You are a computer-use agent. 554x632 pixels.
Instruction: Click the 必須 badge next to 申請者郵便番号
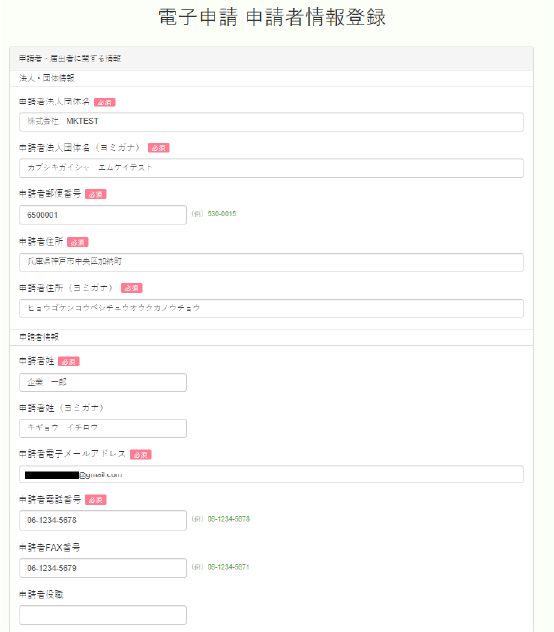(96, 194)
